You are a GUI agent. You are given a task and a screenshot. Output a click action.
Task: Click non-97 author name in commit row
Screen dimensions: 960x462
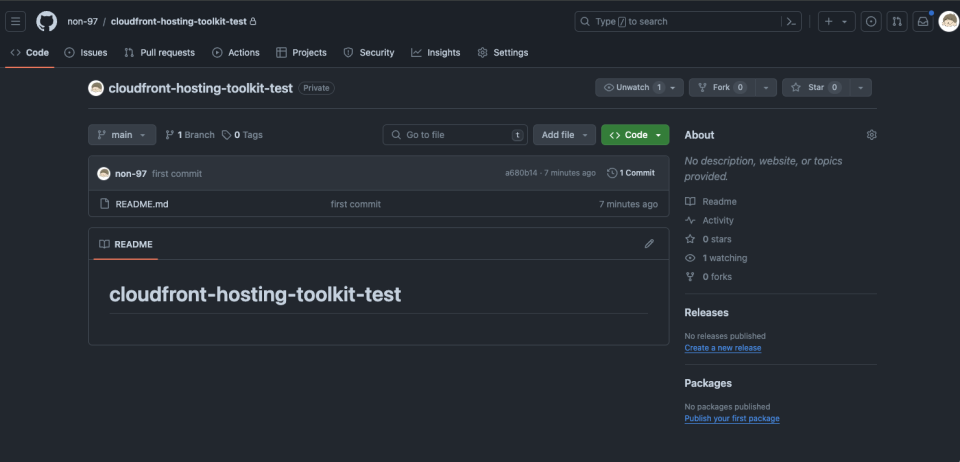pos(130,174)
